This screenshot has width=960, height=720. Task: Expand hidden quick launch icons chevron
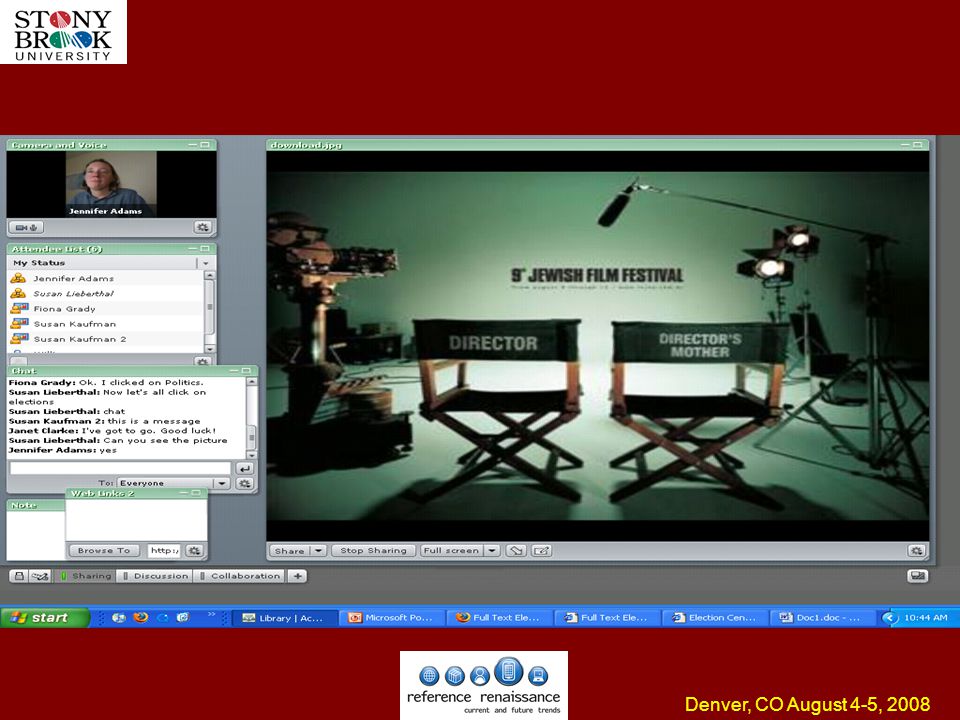point(212,614)
